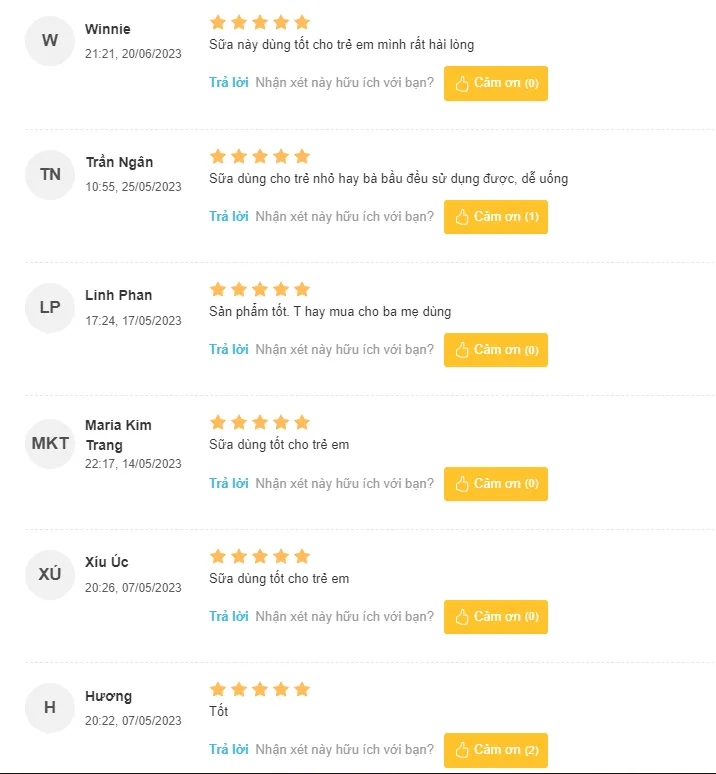Click thumbs-up icon on Trần Ngân's review
716x774 pixels.
pyautogui.click(x=462, y=217)
